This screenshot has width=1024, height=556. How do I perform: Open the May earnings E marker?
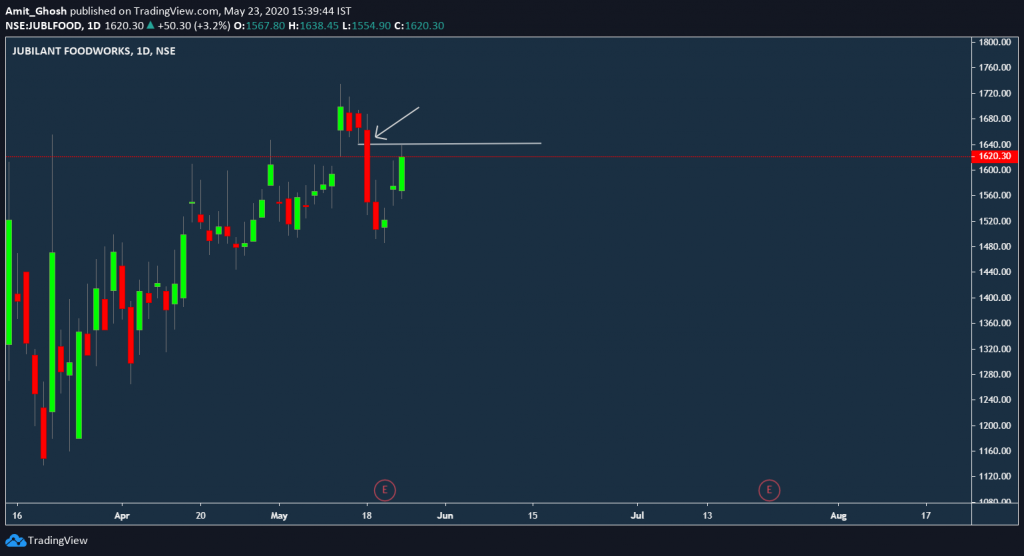pyautogui.click(x=385, y=490)
